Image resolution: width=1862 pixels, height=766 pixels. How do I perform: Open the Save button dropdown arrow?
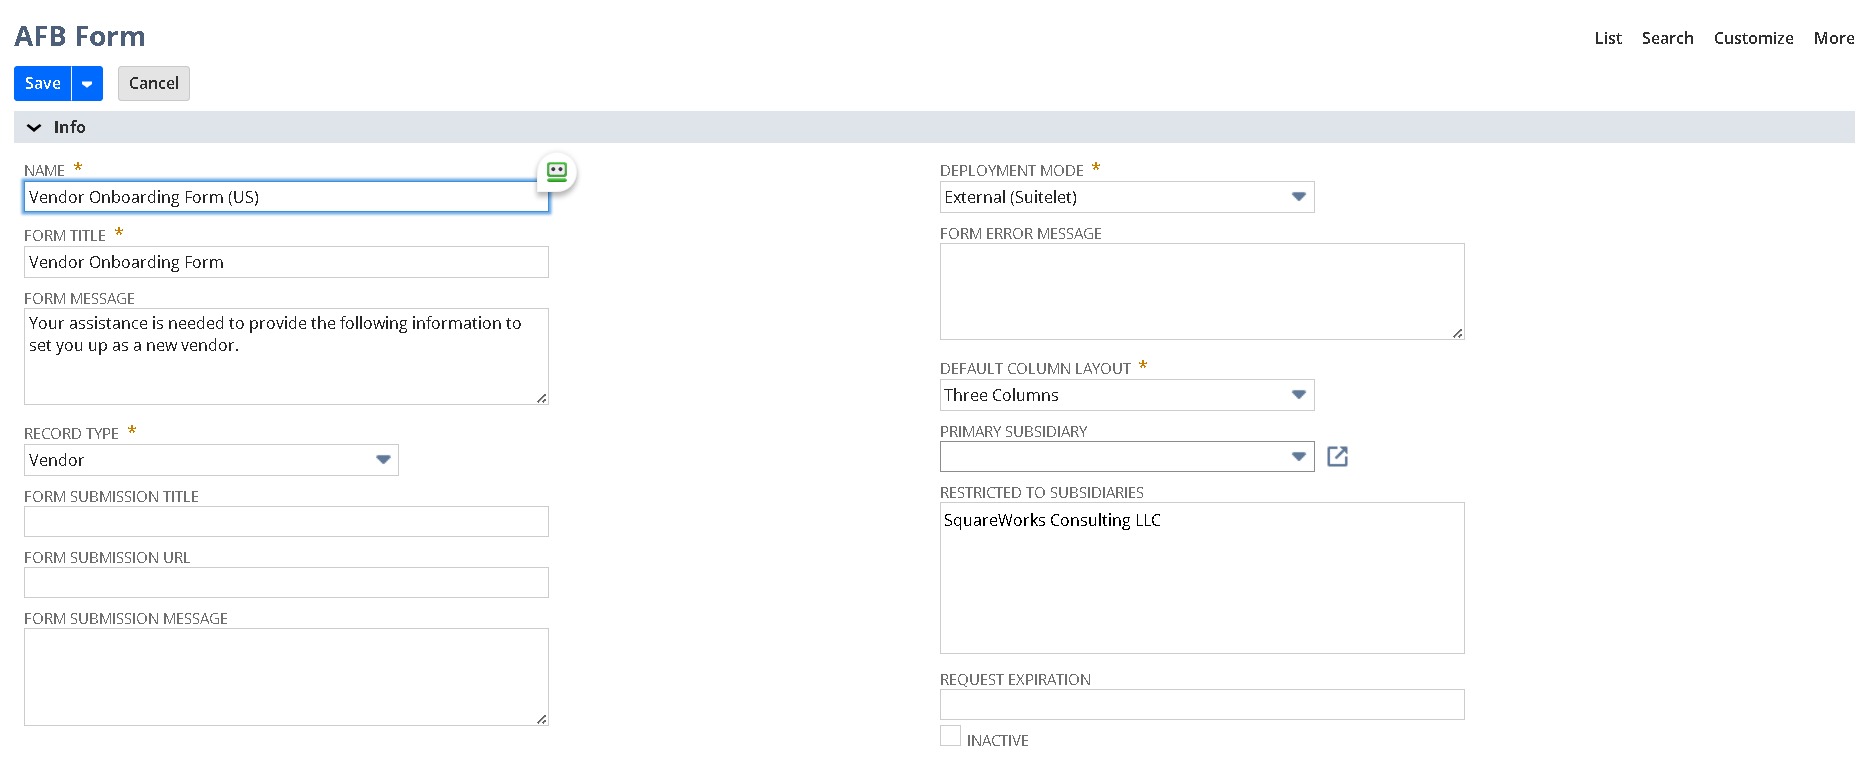tap(87, 84)
